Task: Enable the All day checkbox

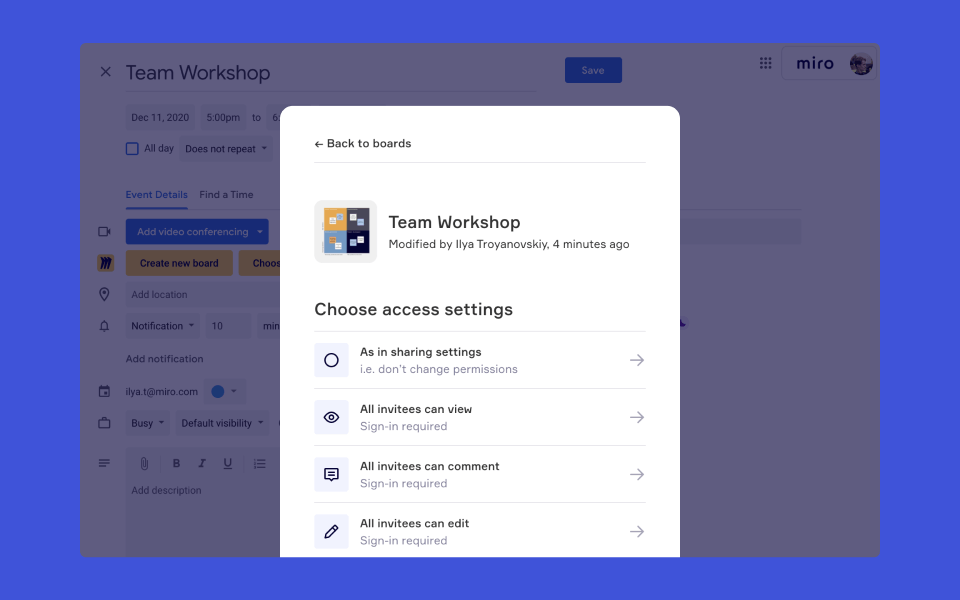Action: point(132,149)
